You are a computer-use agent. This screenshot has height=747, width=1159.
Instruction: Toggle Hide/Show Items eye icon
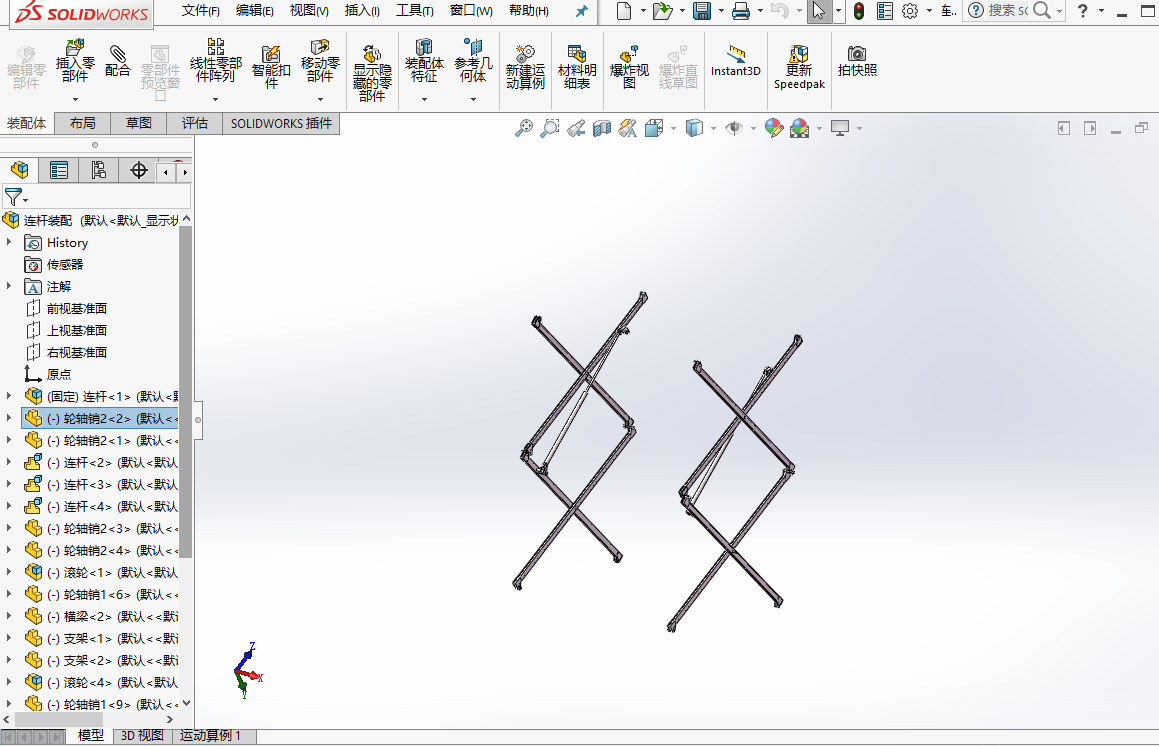point(734,129)
